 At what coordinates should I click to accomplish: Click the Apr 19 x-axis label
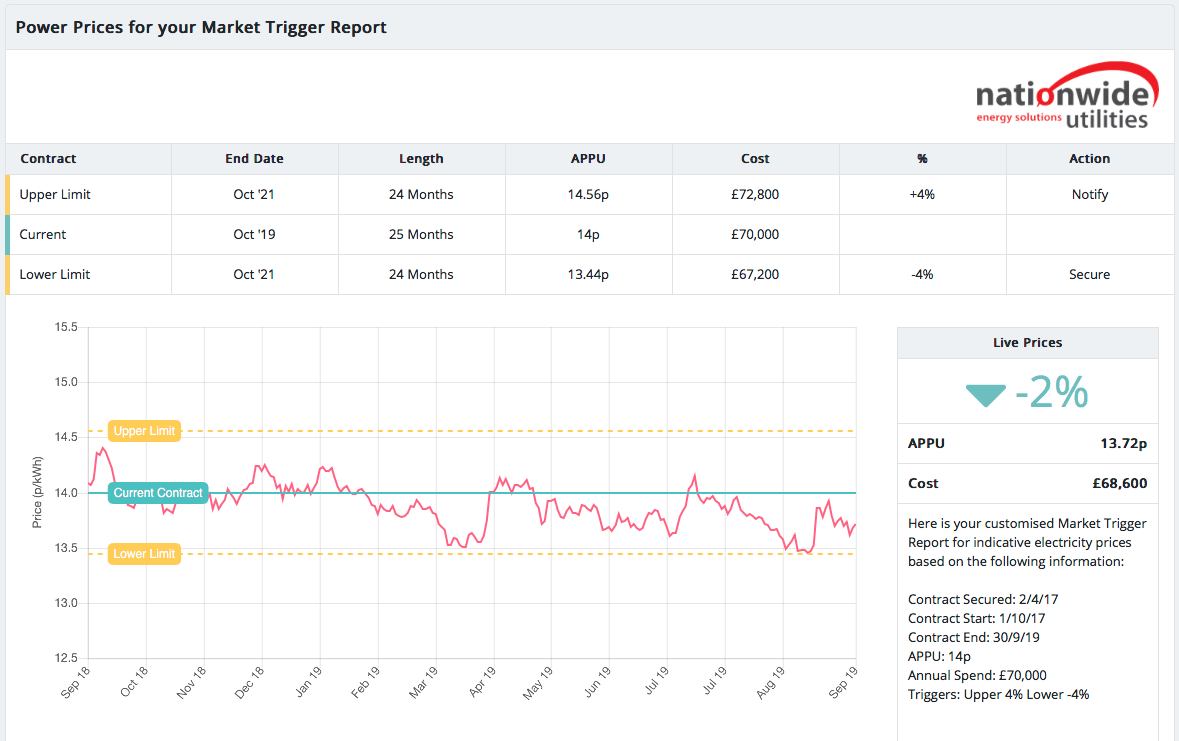point(481,682)
